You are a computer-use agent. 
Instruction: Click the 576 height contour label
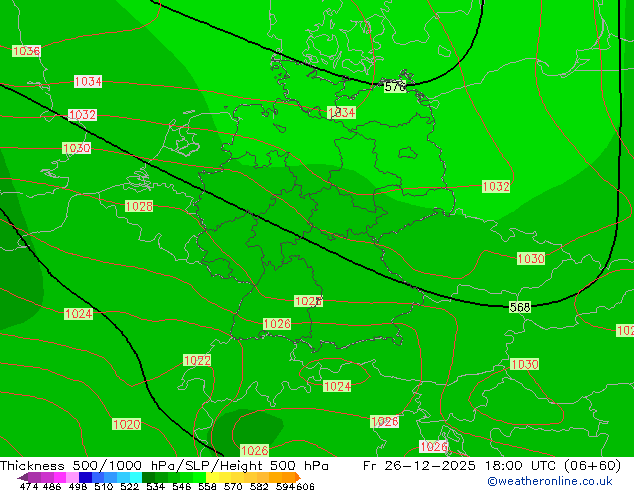click(395, 87)
